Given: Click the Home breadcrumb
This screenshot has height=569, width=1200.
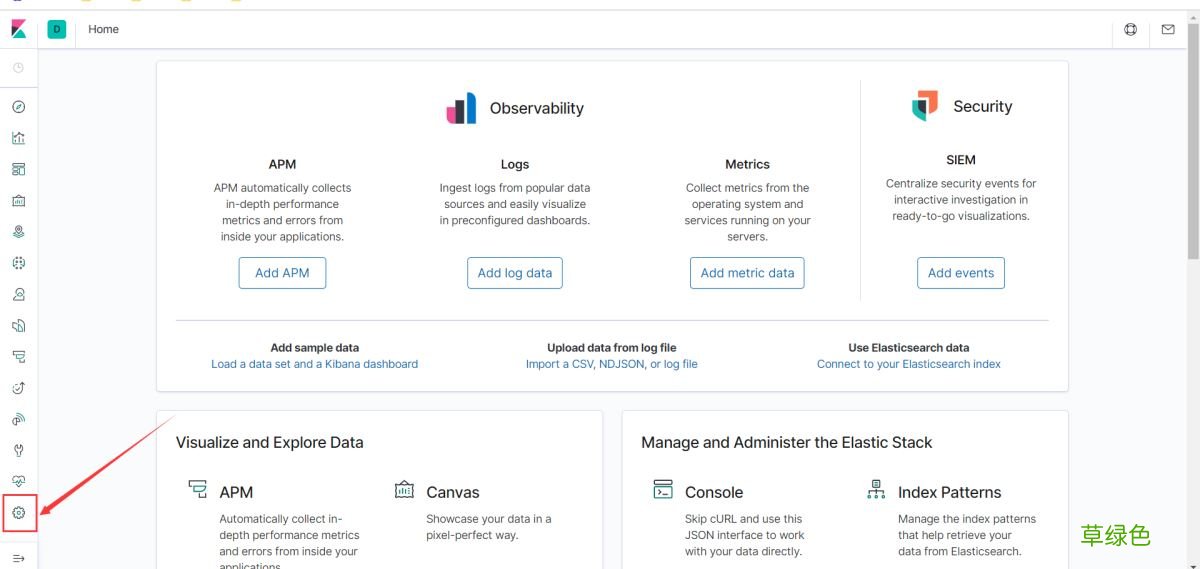Looking at the screenshot, I should tap(103, 30).
